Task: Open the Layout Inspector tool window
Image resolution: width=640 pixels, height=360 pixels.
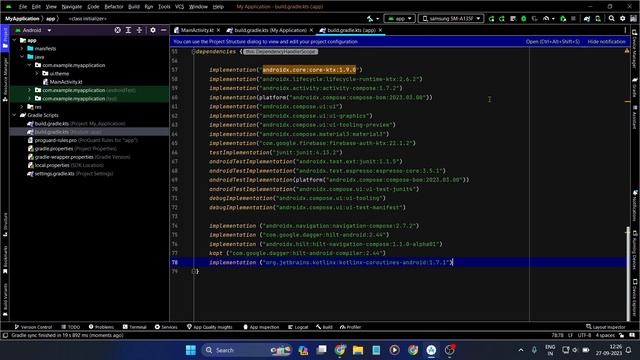Action: click(606, 327)
